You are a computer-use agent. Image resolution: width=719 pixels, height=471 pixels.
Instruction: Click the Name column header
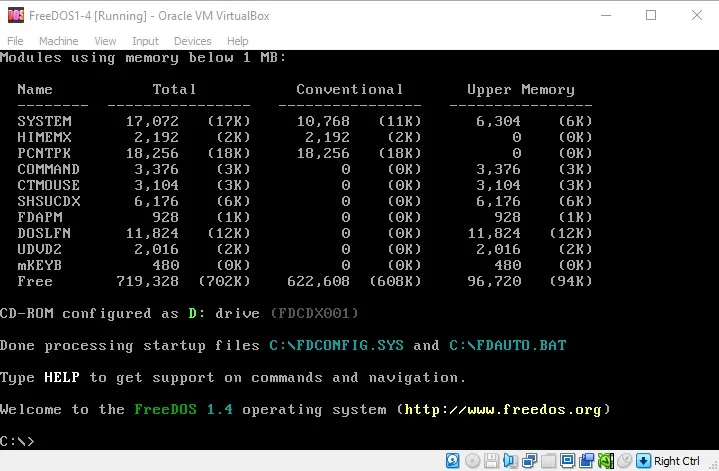coord(35,89)
